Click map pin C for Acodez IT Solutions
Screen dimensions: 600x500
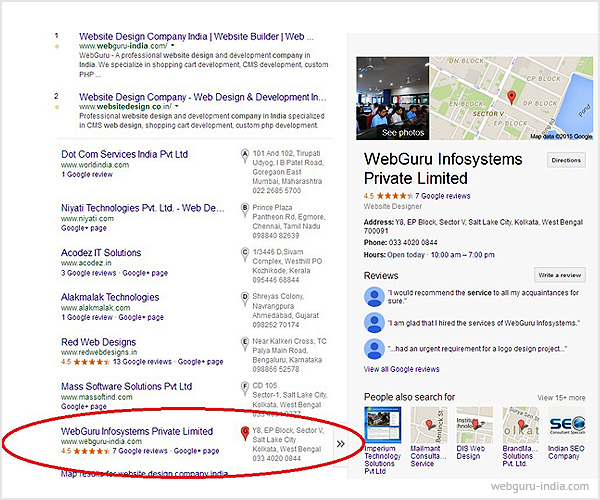pyautogui.click(x=245, y=254)
